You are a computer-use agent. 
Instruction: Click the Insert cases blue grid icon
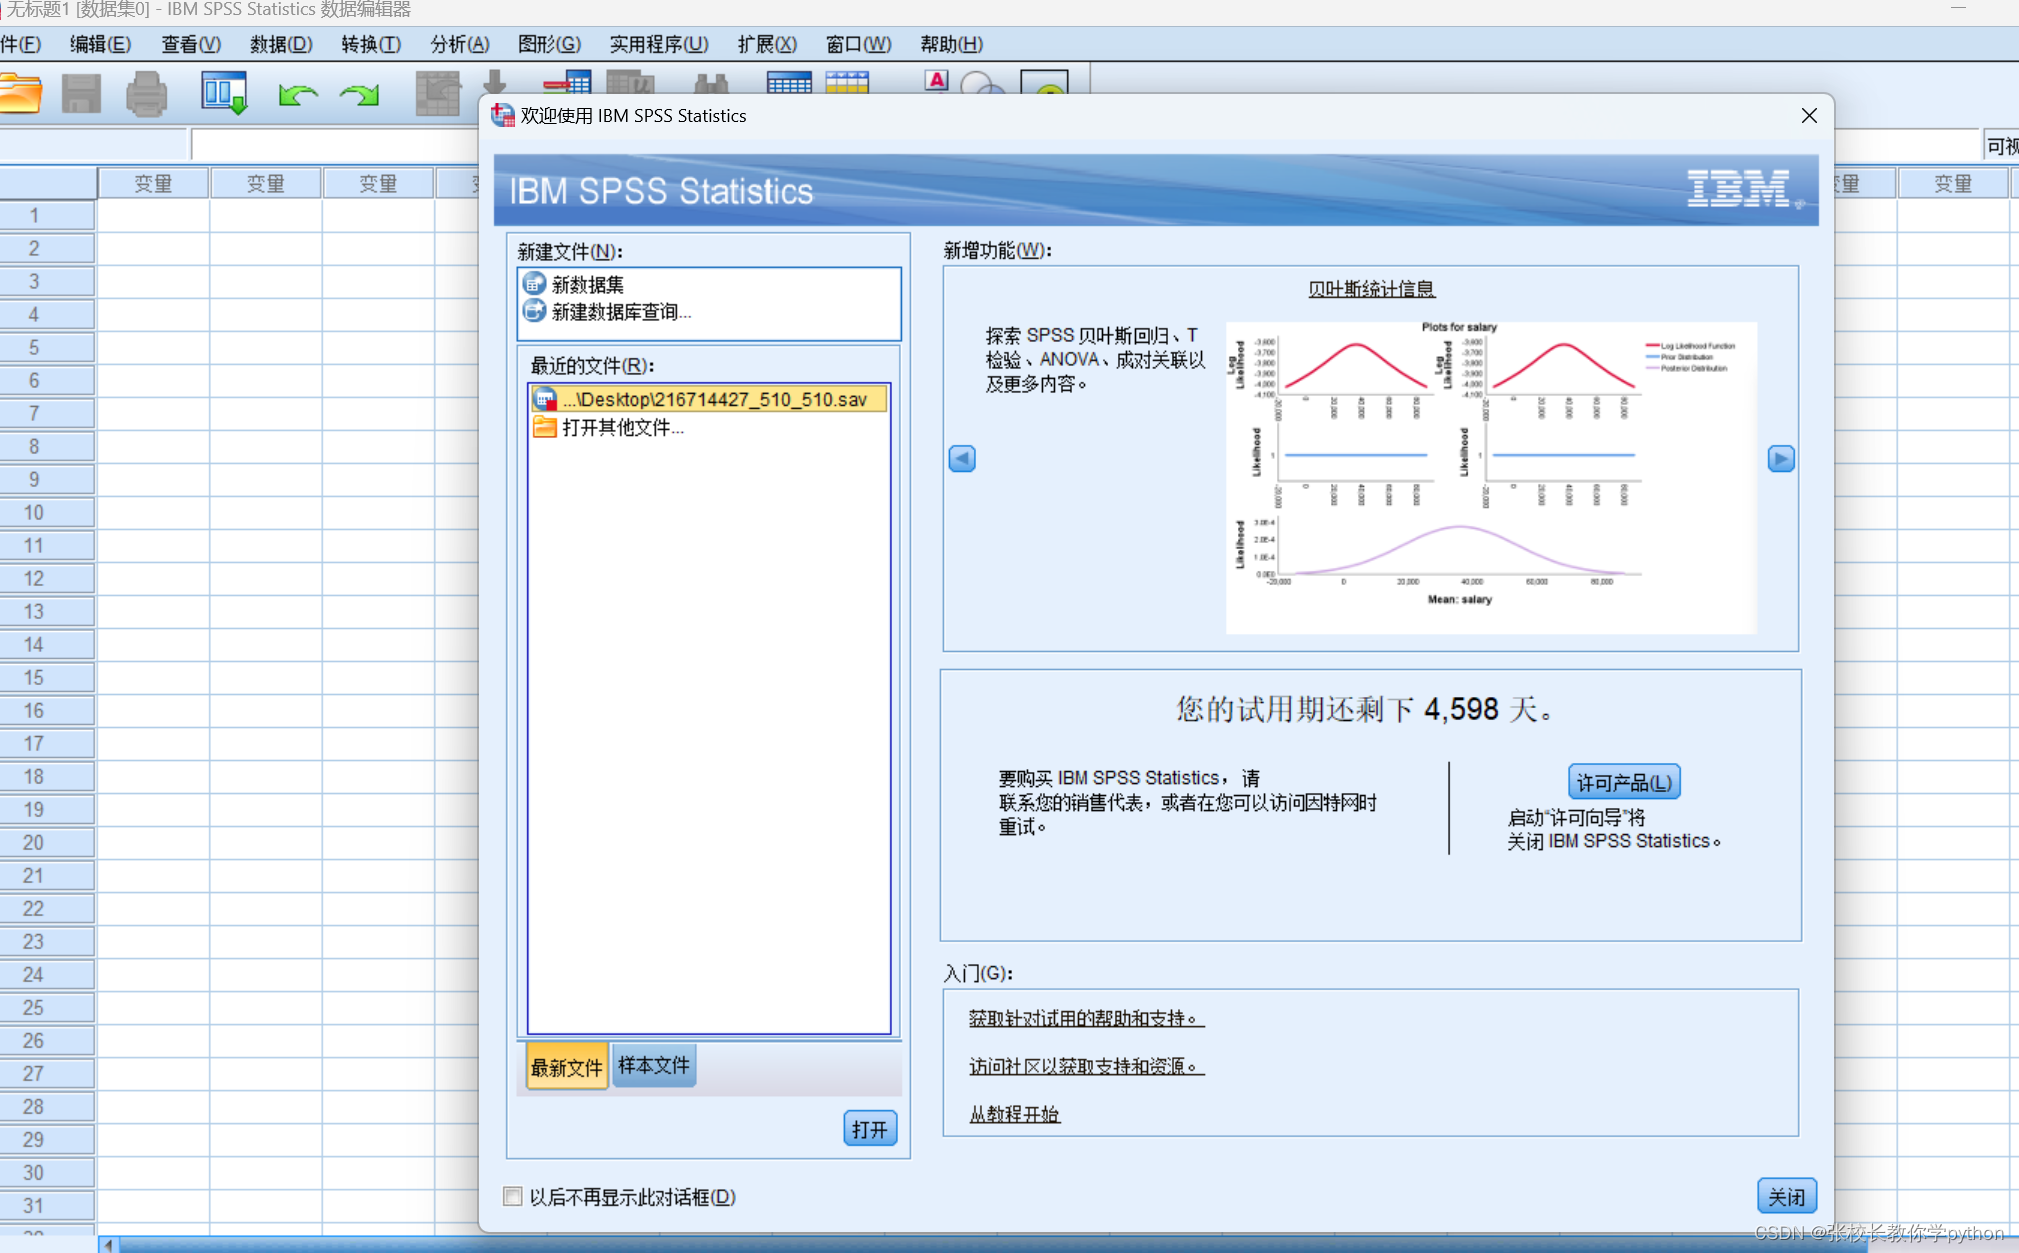(789, 82)
